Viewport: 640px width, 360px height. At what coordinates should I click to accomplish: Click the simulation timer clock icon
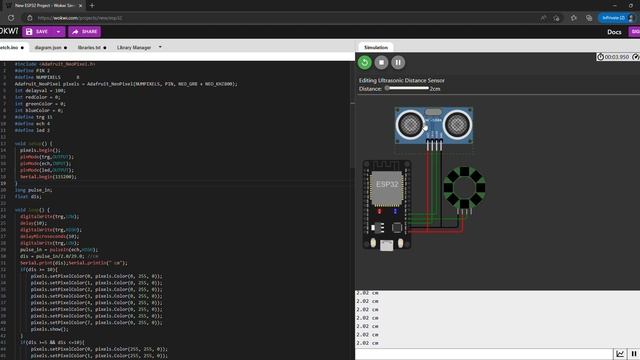point(600,57)
